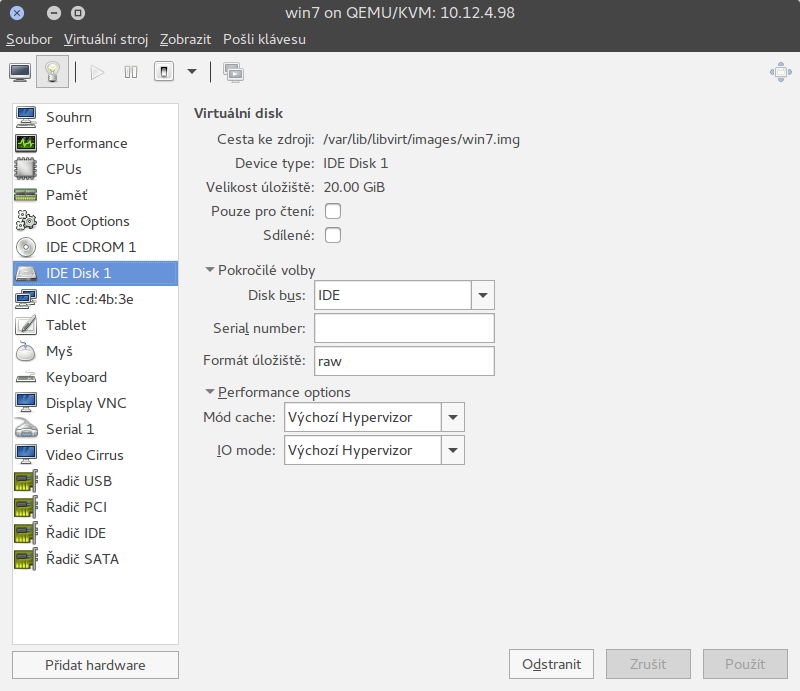The width and height of the screenshot is (800, 691).
Task: Open the Virtuální stroj menu
Action: coord(106,40)
